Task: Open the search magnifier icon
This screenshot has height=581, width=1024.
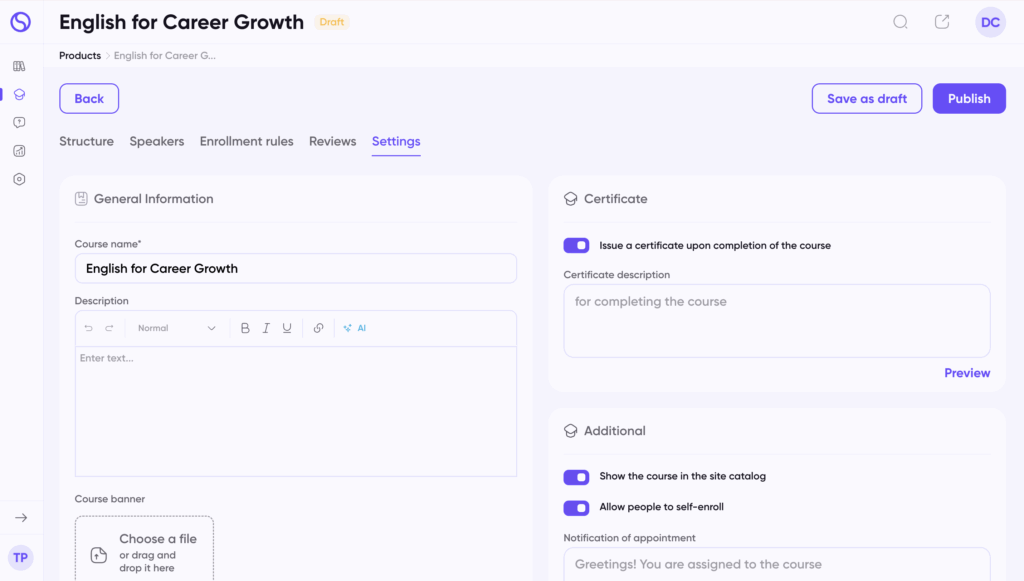Action: click(x=901, y=22)
